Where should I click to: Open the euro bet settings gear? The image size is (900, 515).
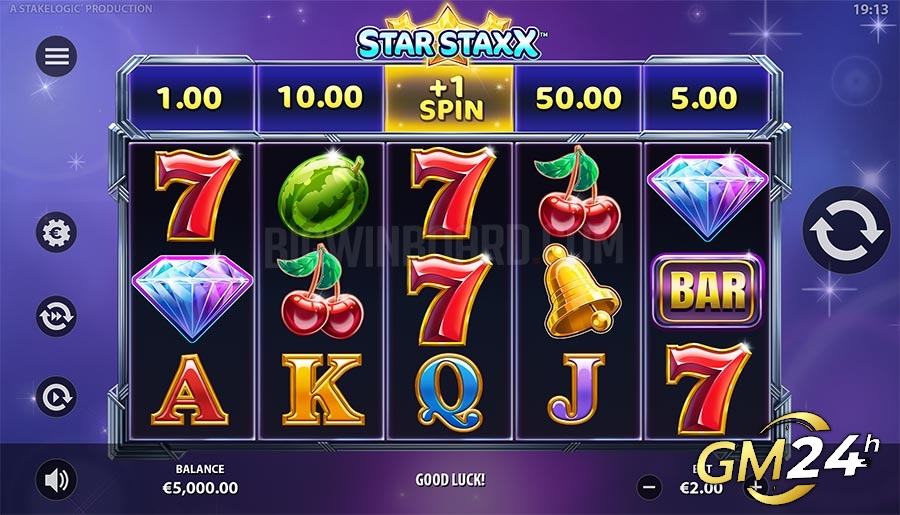tap(56, 233)
